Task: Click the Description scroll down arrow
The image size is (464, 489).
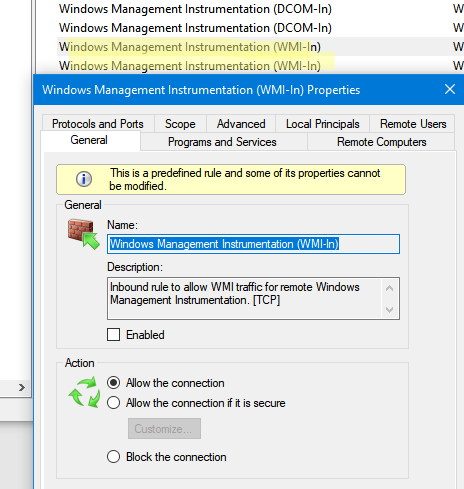Action: click(389, 310)
